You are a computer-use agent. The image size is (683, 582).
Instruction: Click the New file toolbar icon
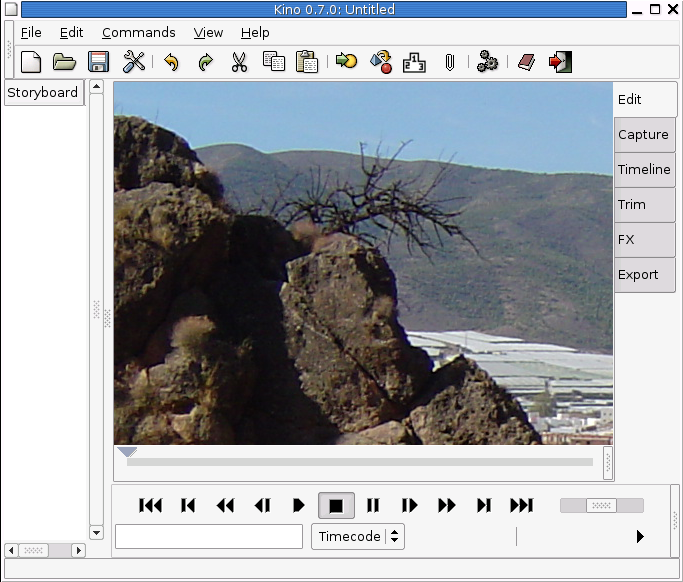coord(31,62)
